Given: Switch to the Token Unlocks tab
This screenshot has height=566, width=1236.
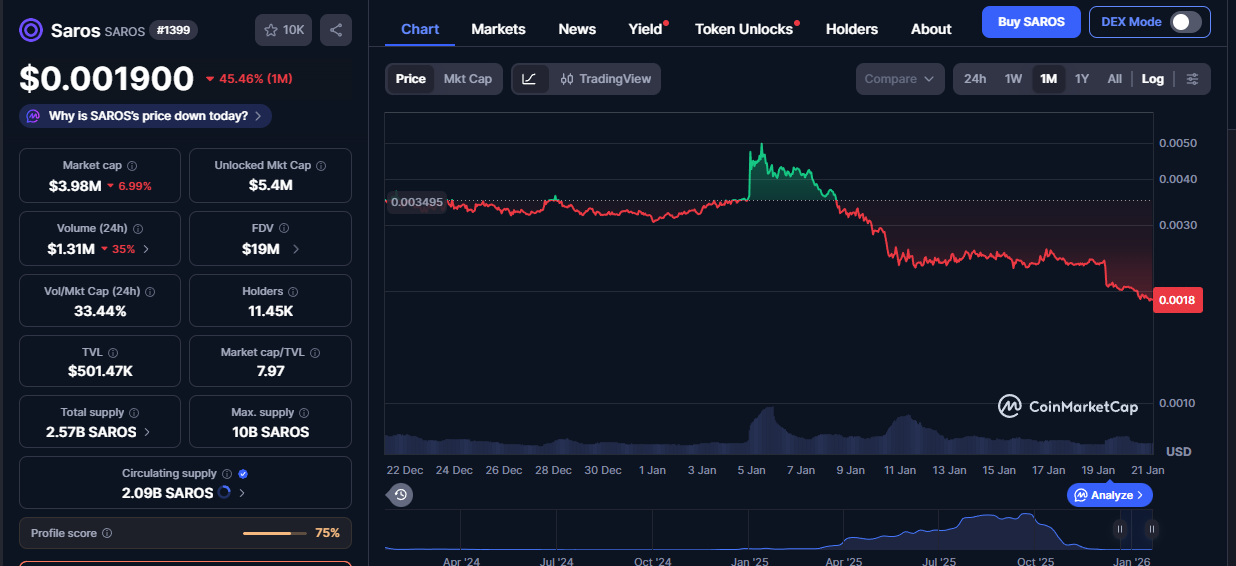Looking at the screenshot, I should [743, 29].
